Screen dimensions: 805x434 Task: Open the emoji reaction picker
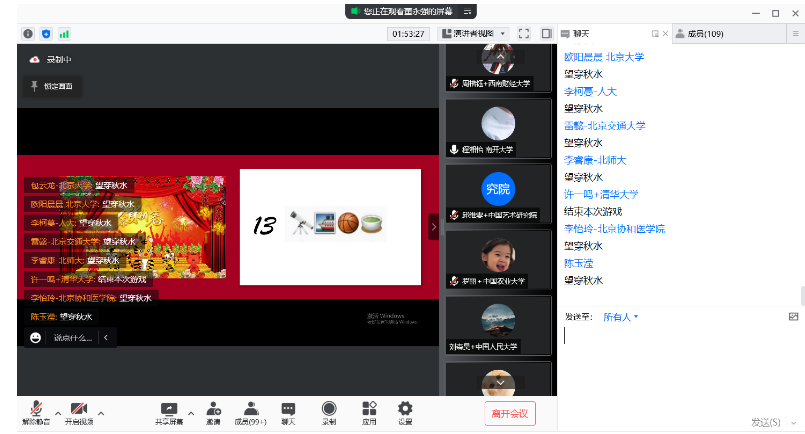click(35, 337)
